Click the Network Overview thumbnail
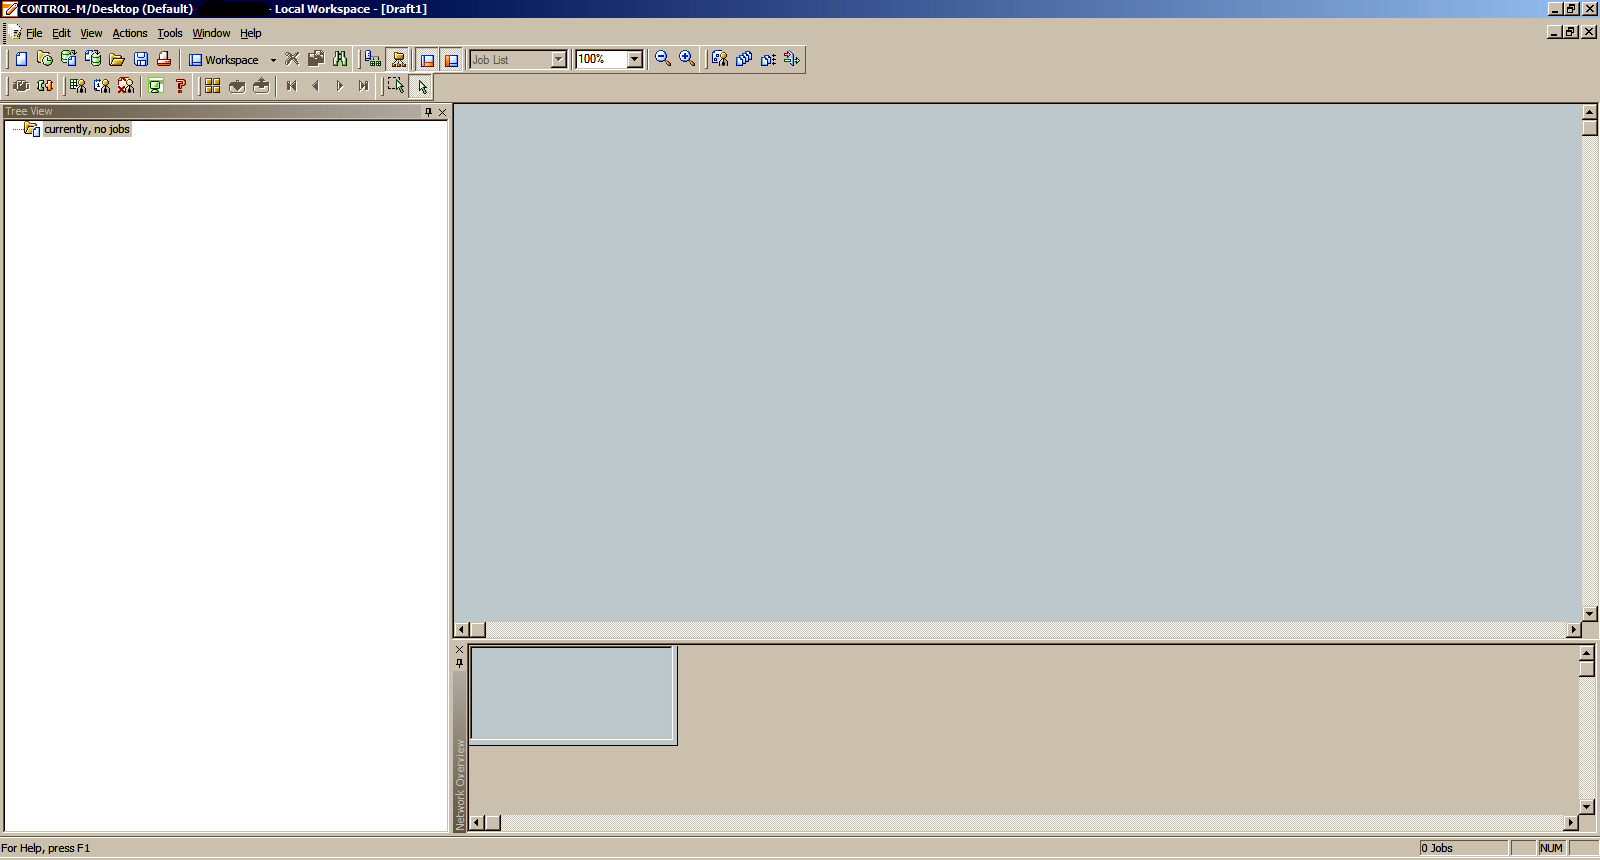Viewport: 1600px width, 860px height. pos(573,695)
